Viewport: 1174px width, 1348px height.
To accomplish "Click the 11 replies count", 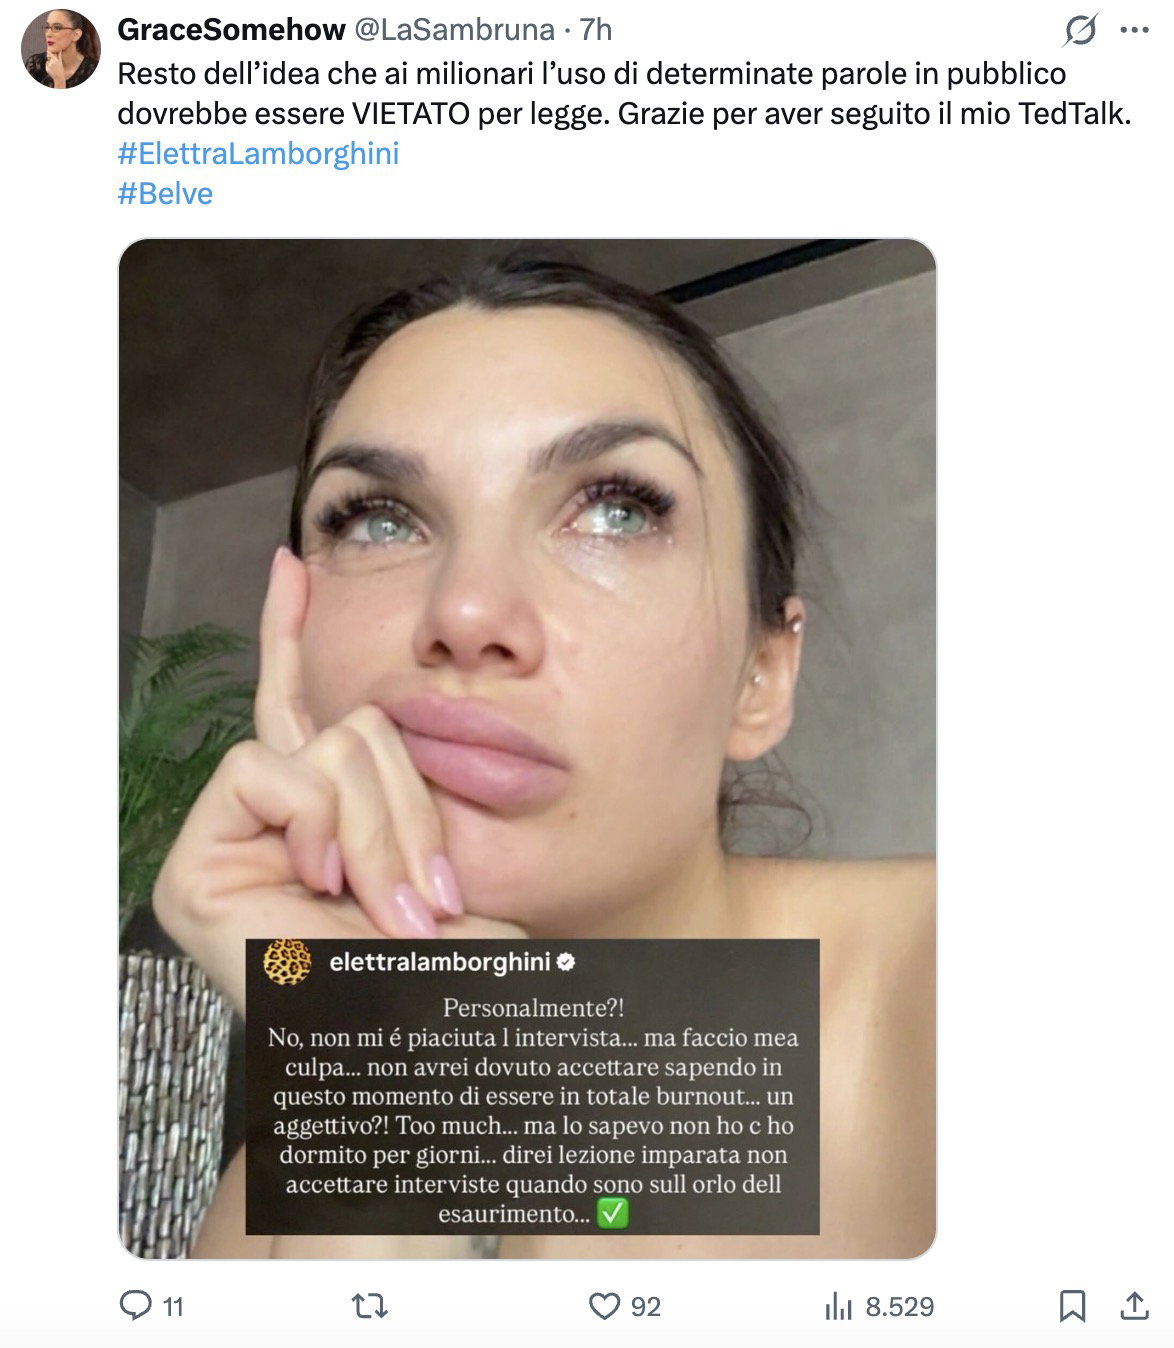I will [x=173, y=1307].
